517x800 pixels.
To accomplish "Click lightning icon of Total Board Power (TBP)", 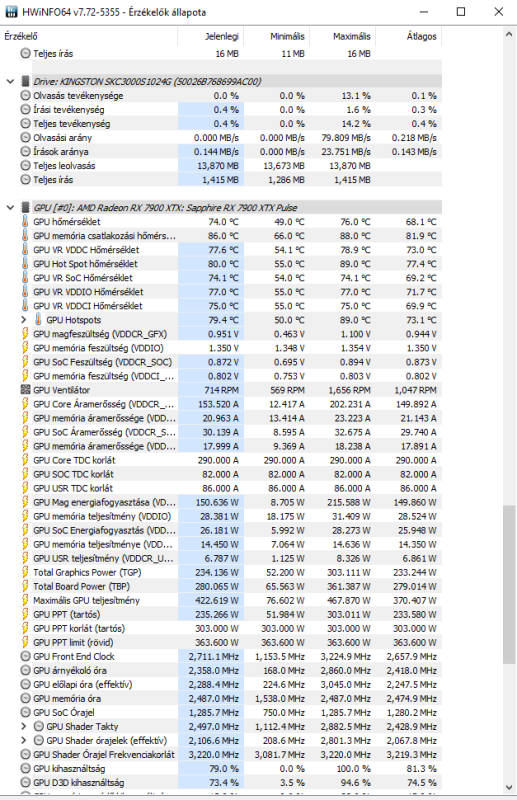I will pyautogui.click(x=25, y=586).
